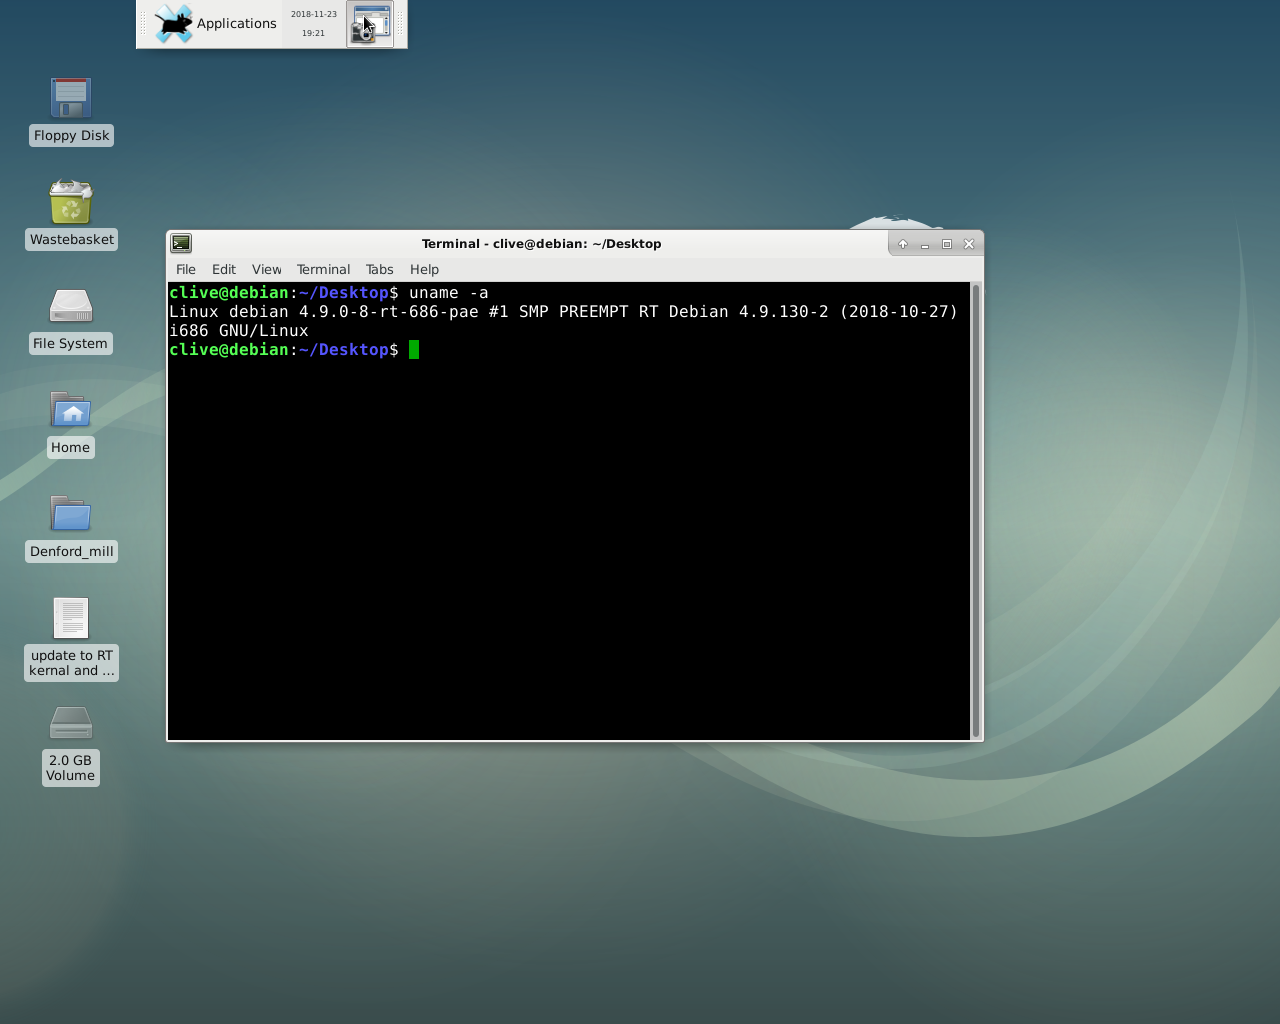Select the Denford_mill folder icon
The height and width of the screenshot is (1024, 1280).
(71, 514)
